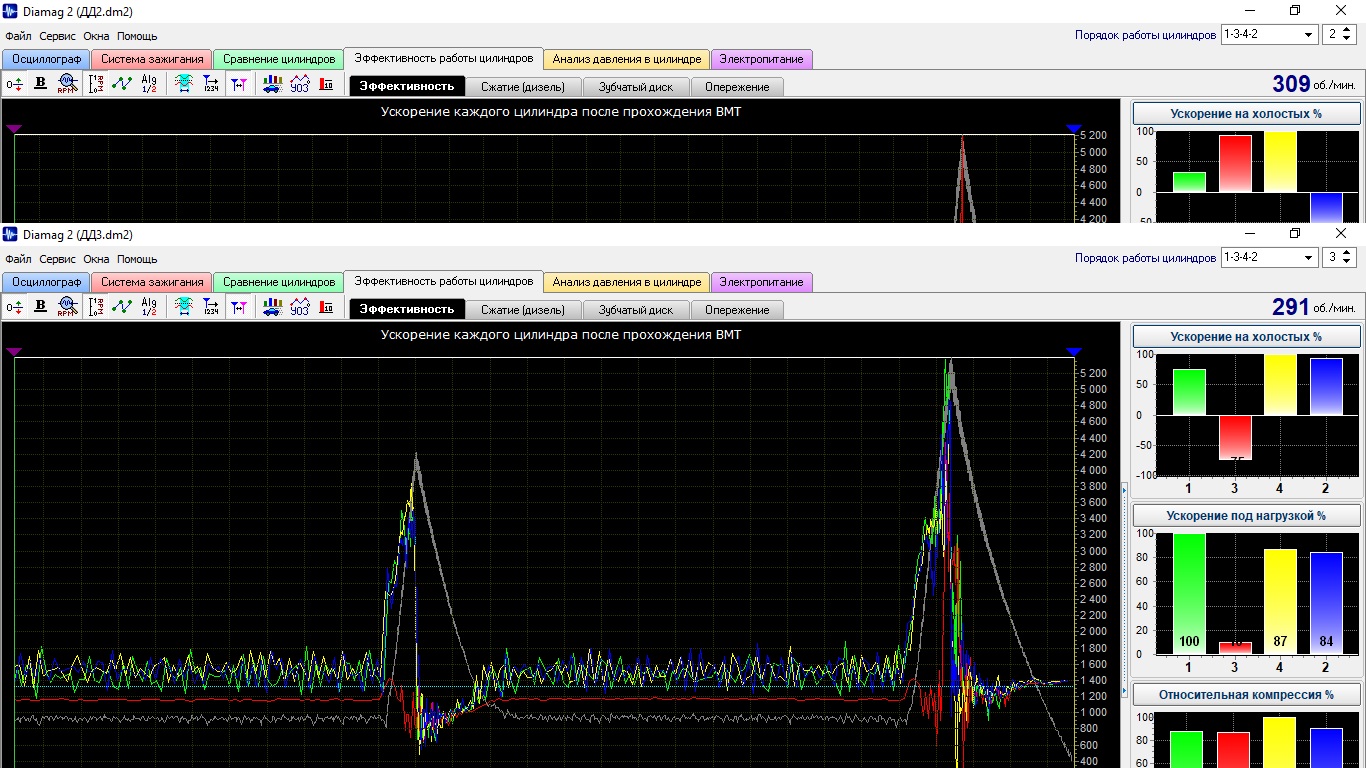Click the bold B icon in ДД3 toolbar
This screenshot has width=1366, height=768.
click(x=41, y=308)
